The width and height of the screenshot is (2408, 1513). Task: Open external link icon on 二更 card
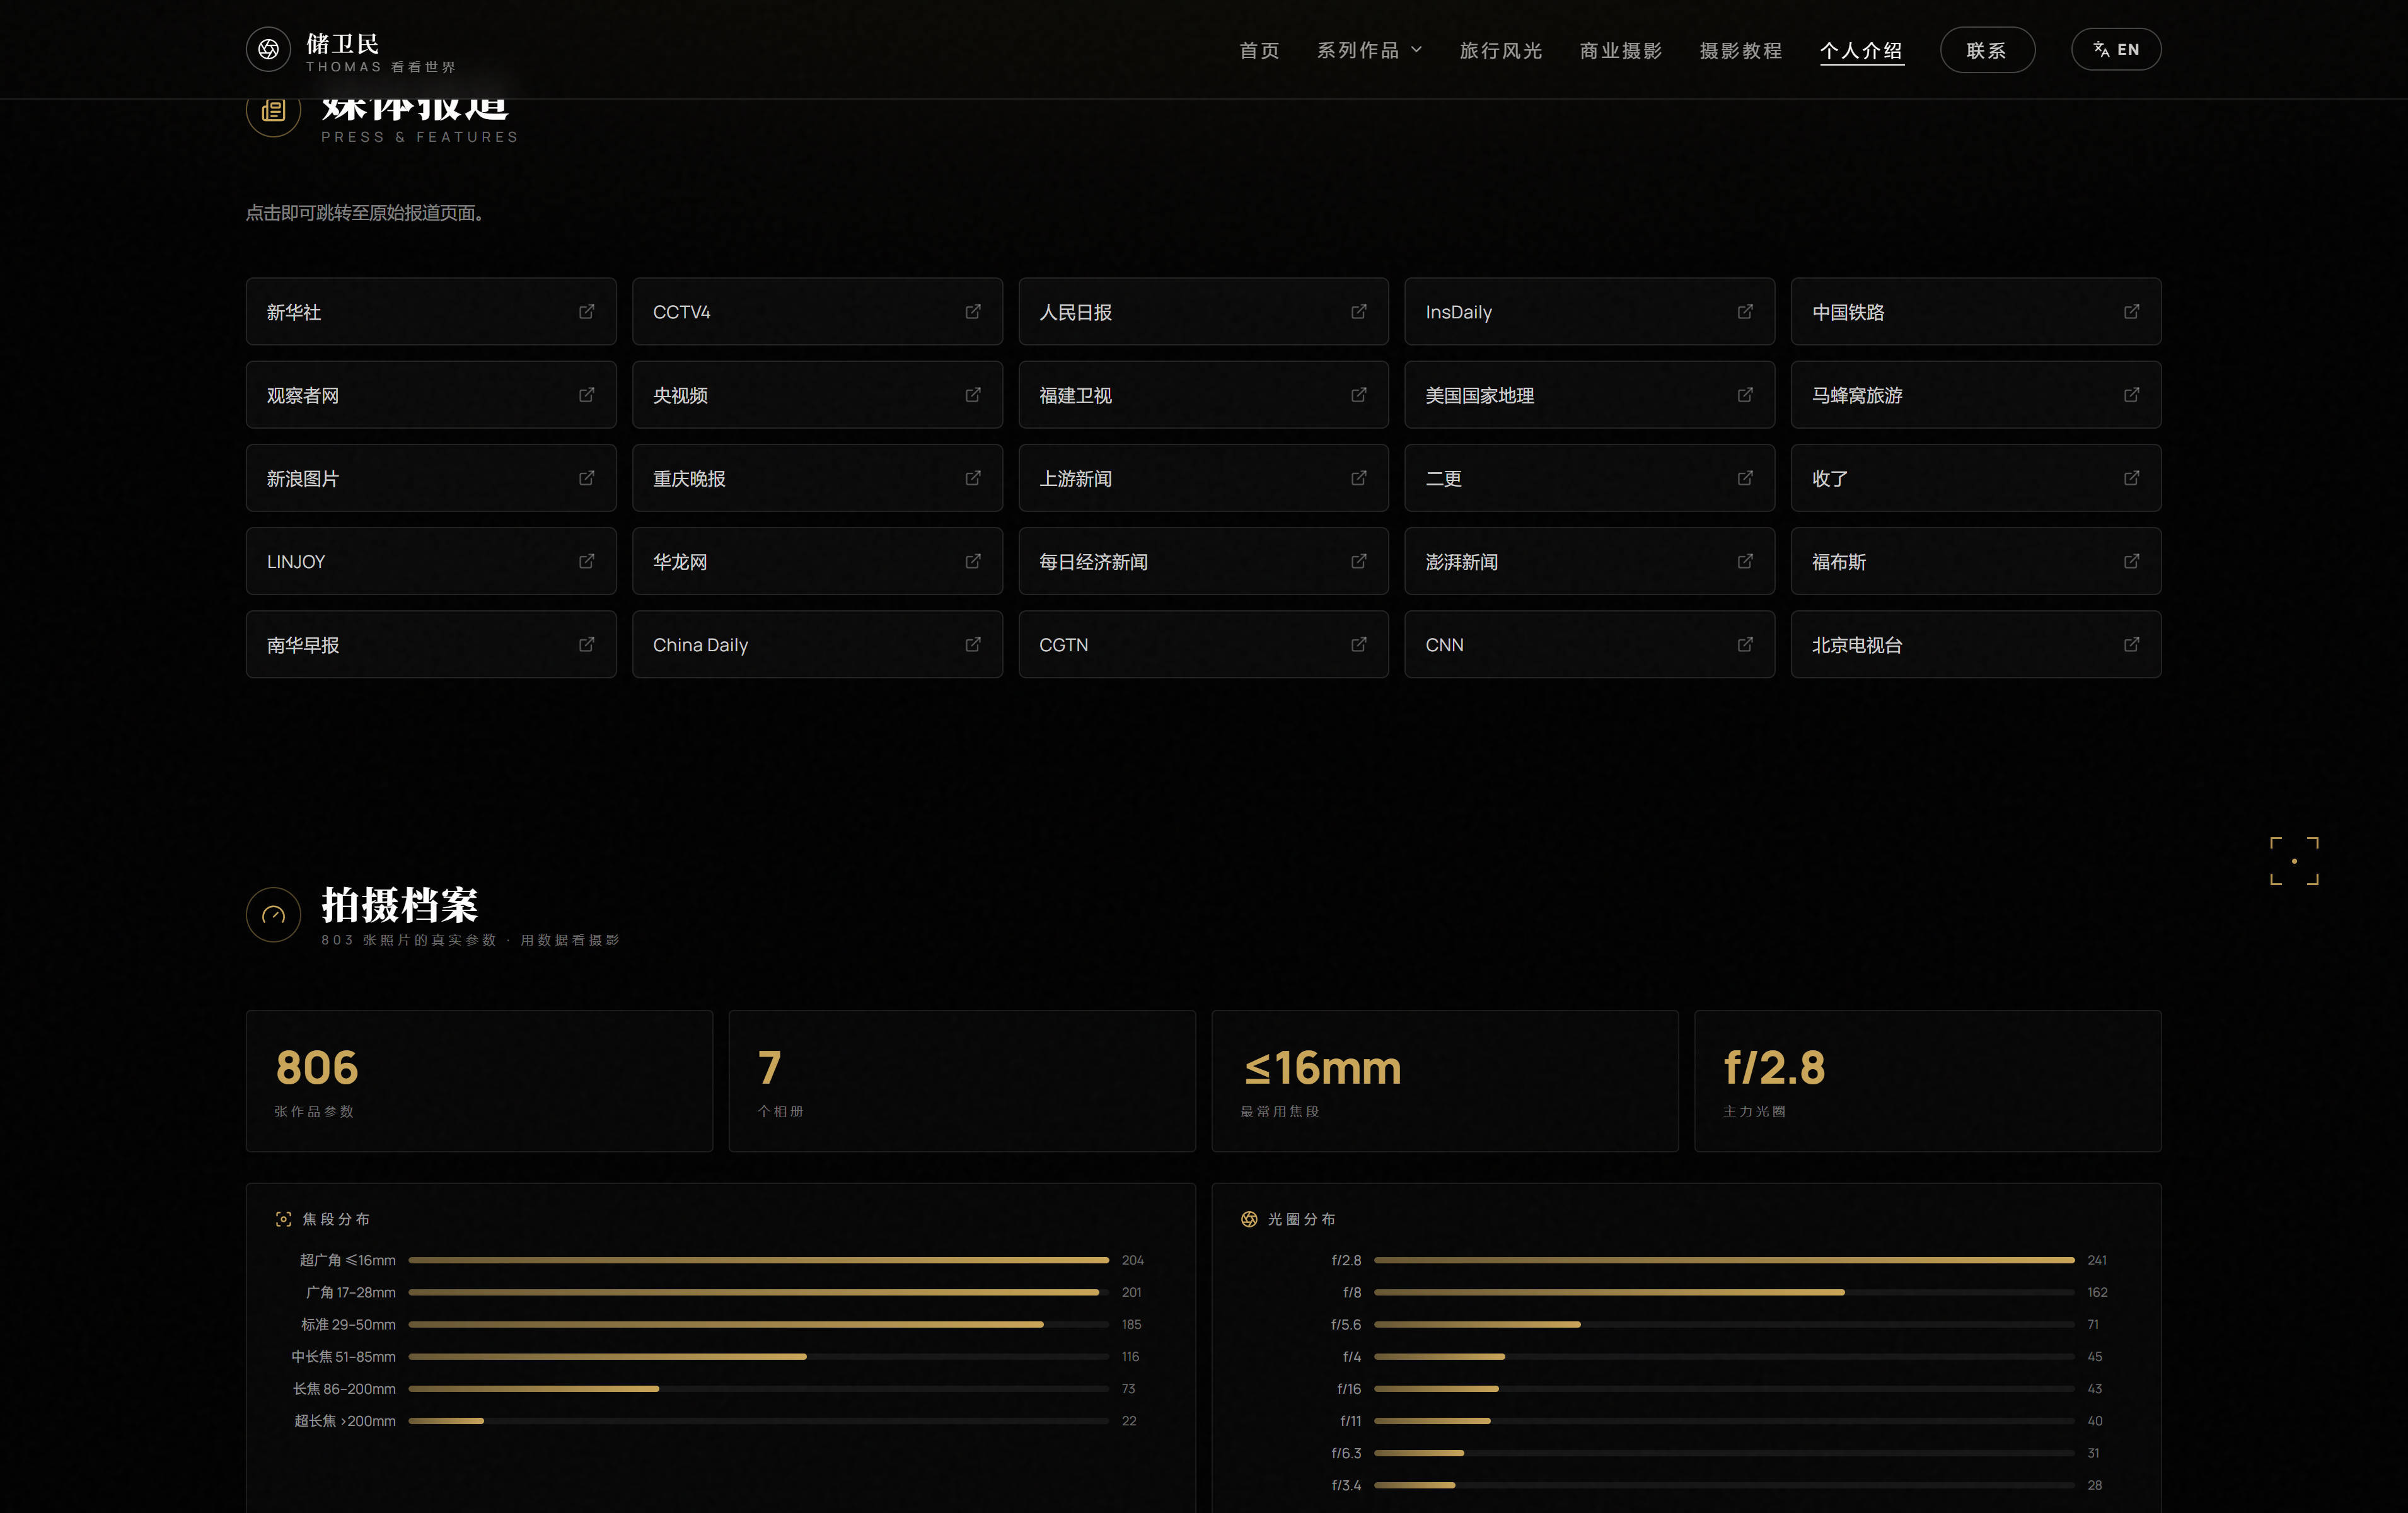(x=1745, y=478)
